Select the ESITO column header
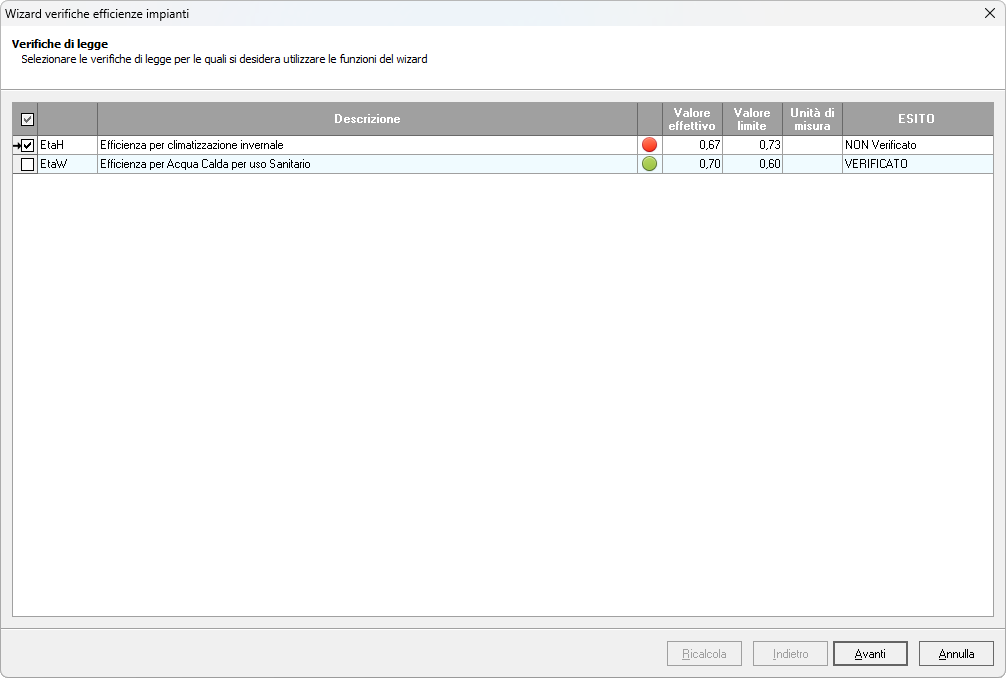 point(917,119)
